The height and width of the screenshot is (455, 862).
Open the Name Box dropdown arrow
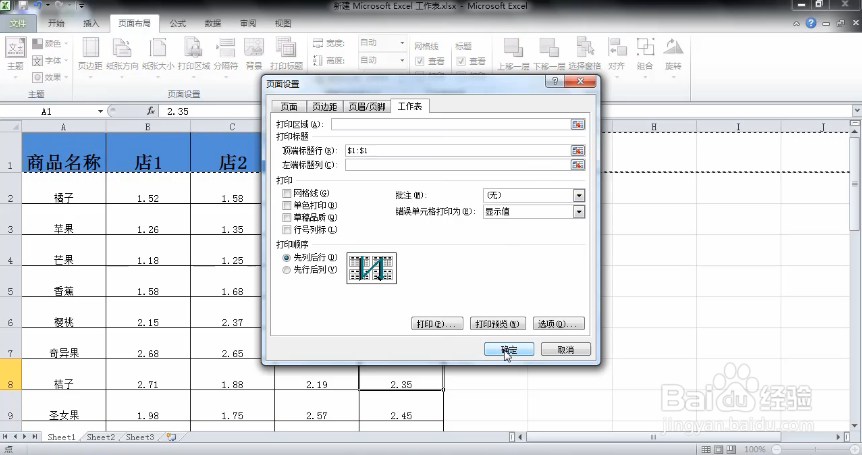(100, 112)
